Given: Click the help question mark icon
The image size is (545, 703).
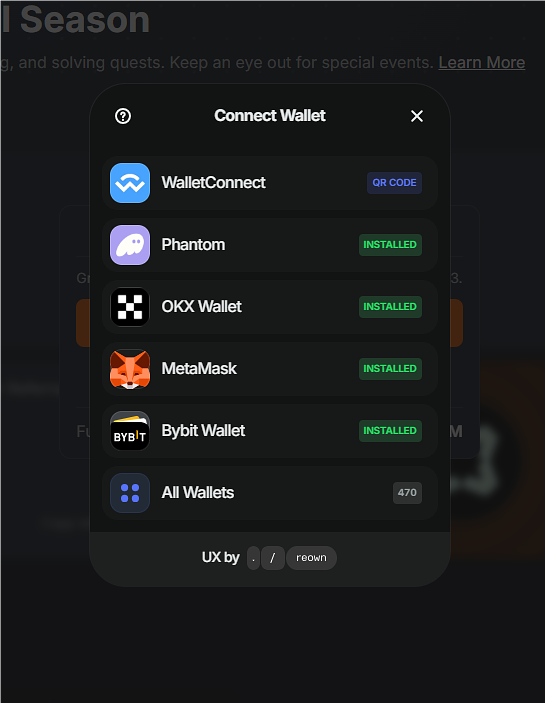Looking at the screenshot, I should point(123,116).
